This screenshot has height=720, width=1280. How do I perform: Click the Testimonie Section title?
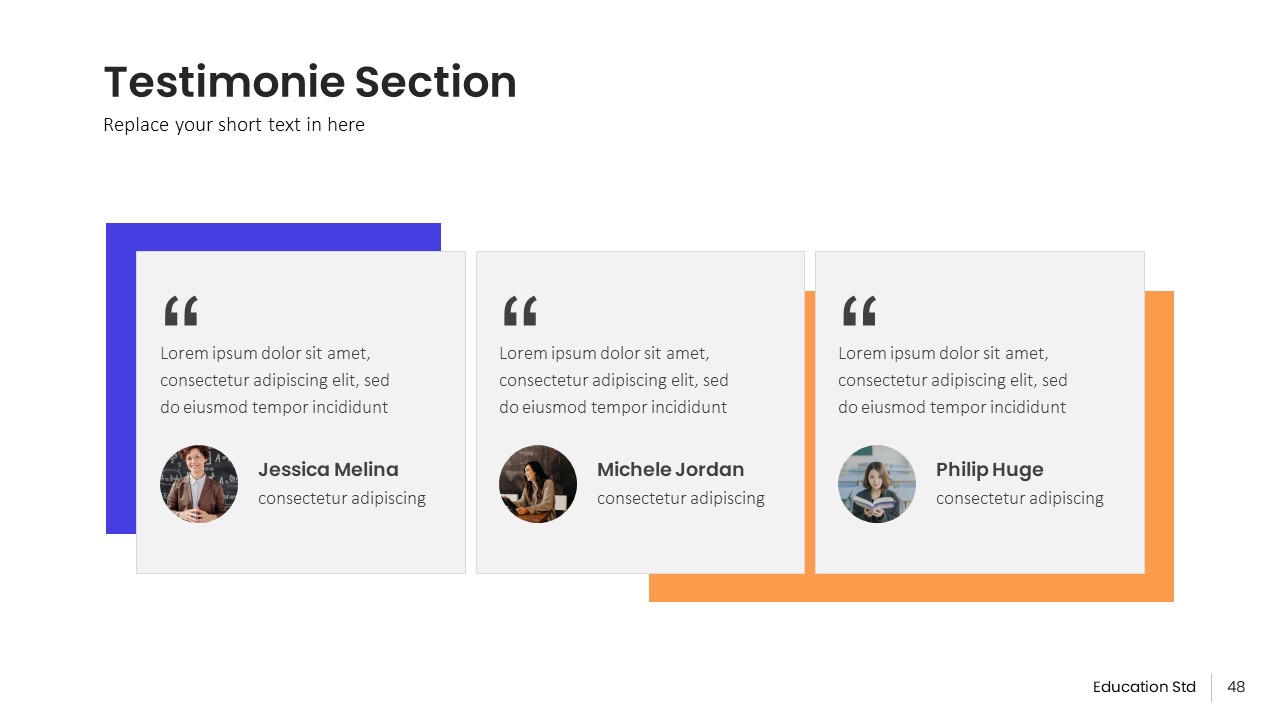point(310,82)
